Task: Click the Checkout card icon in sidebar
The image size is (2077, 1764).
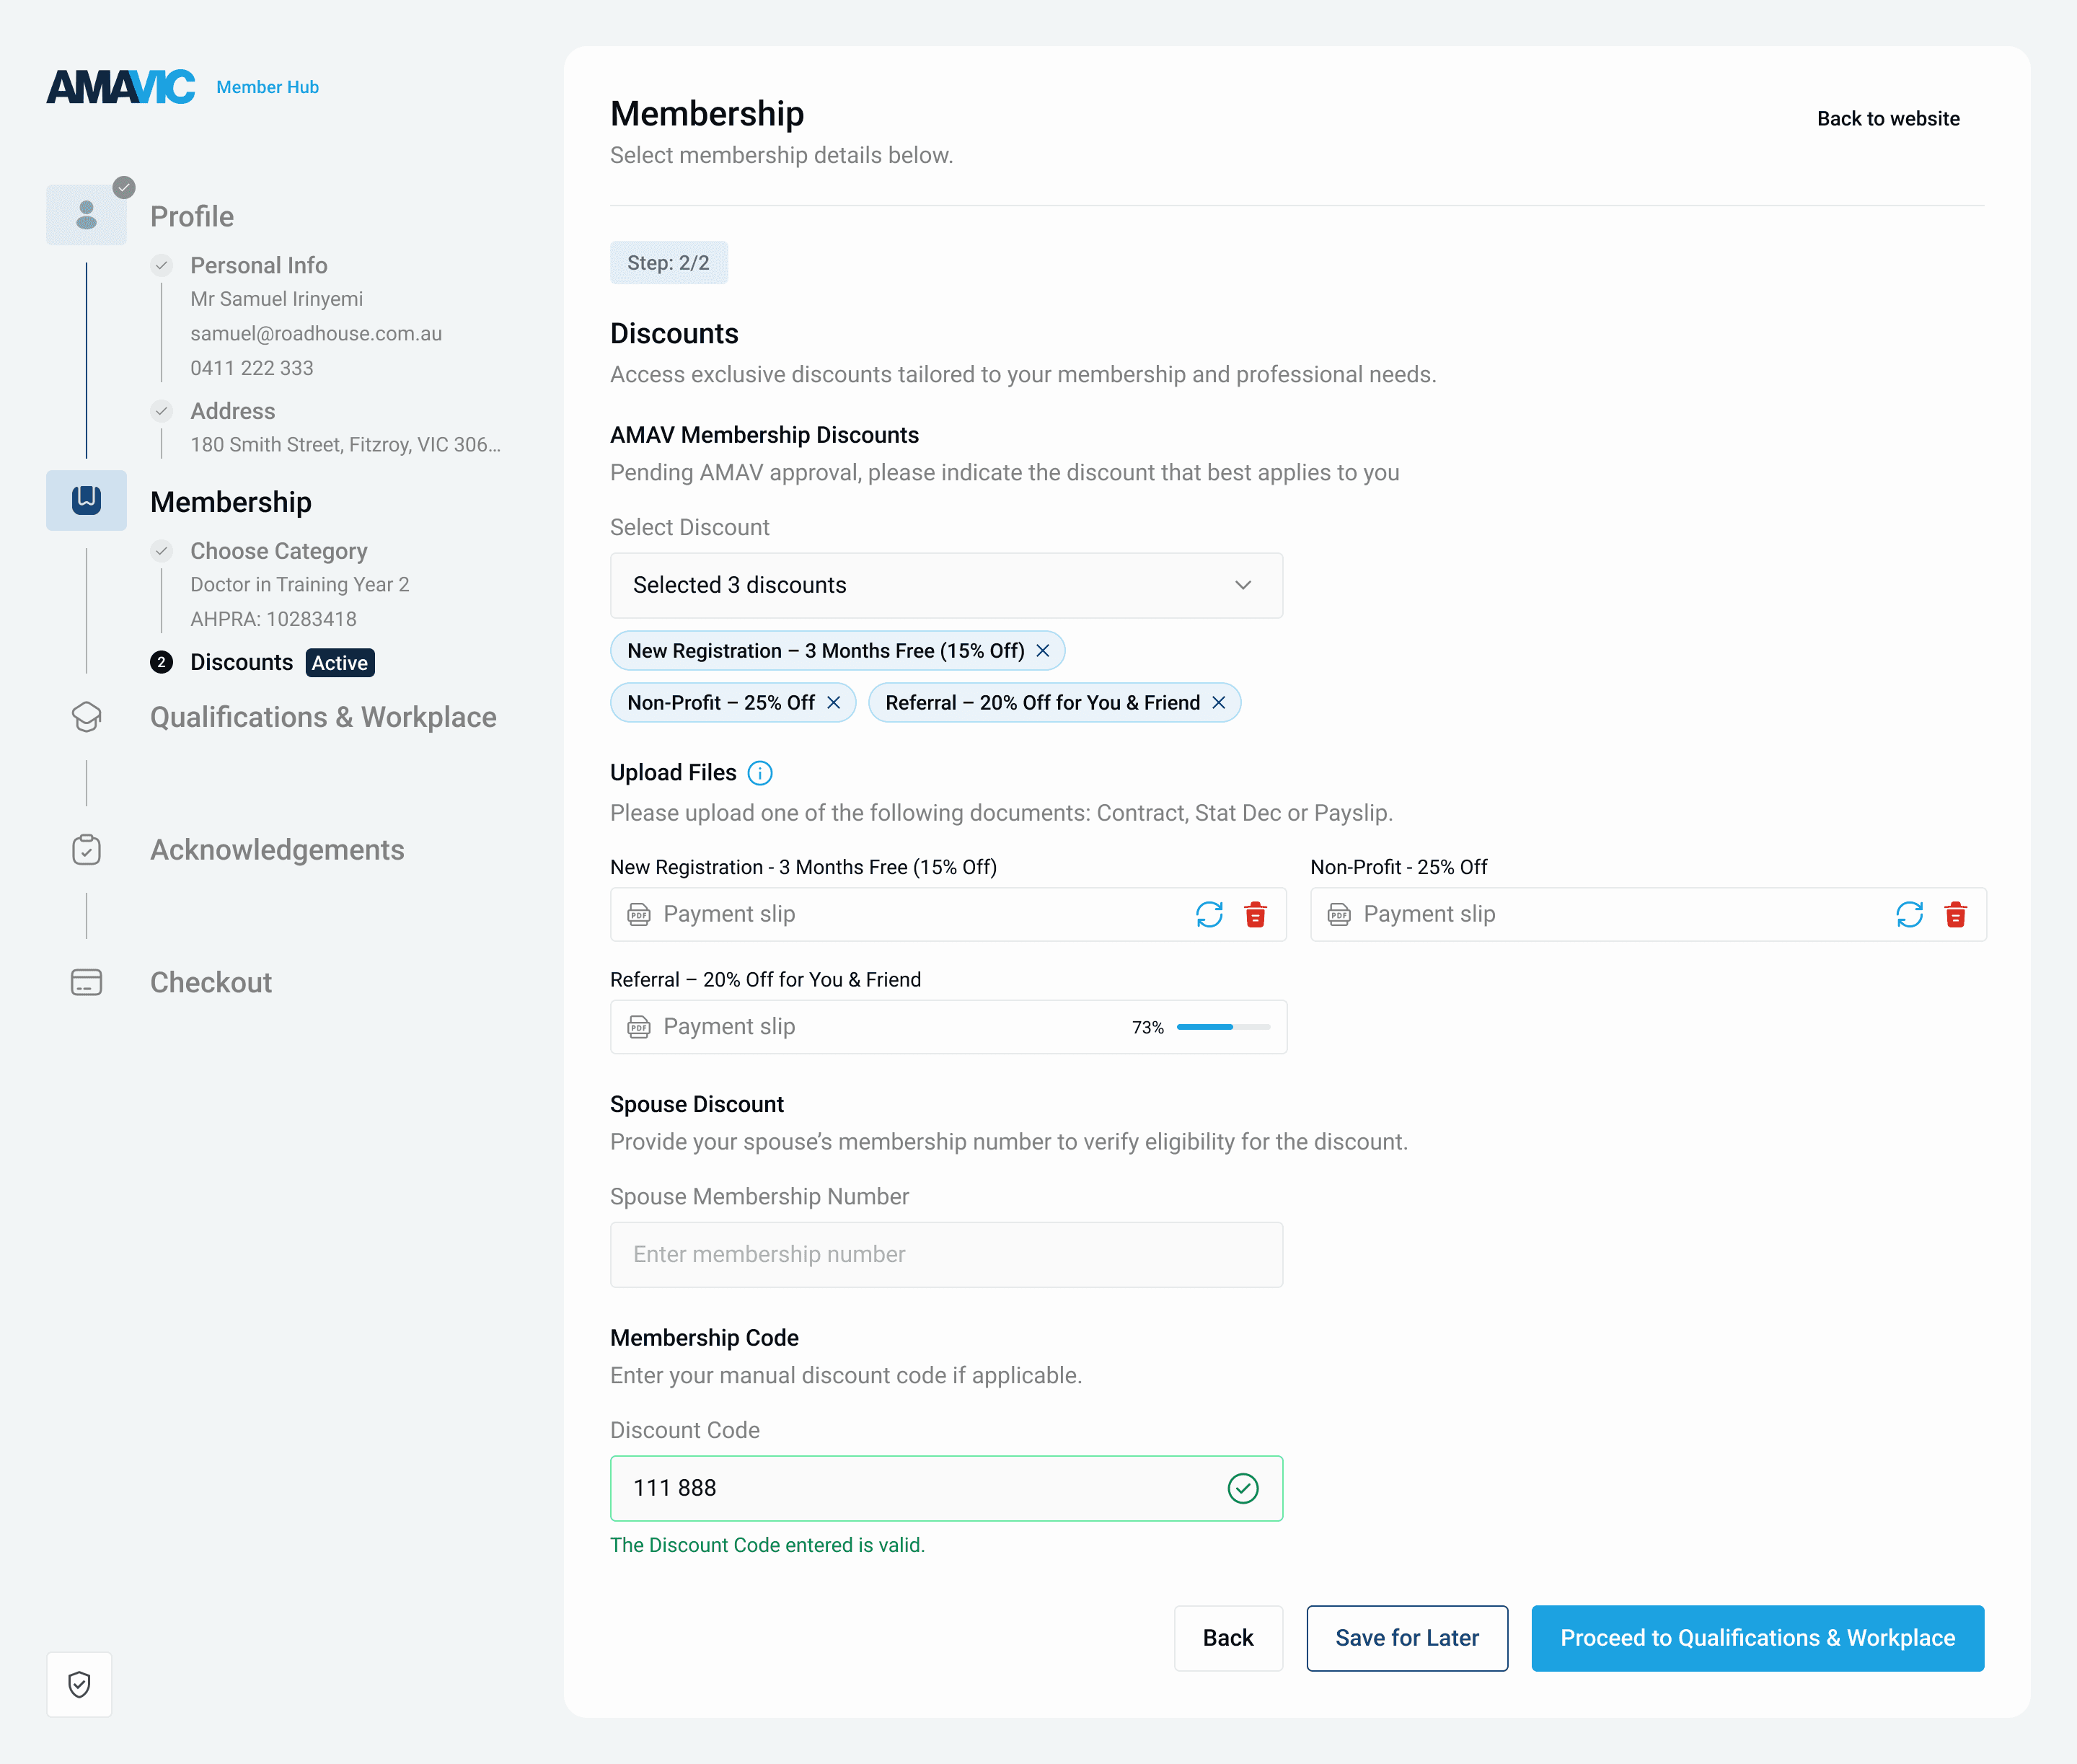Action: click(x=87, y=982)
